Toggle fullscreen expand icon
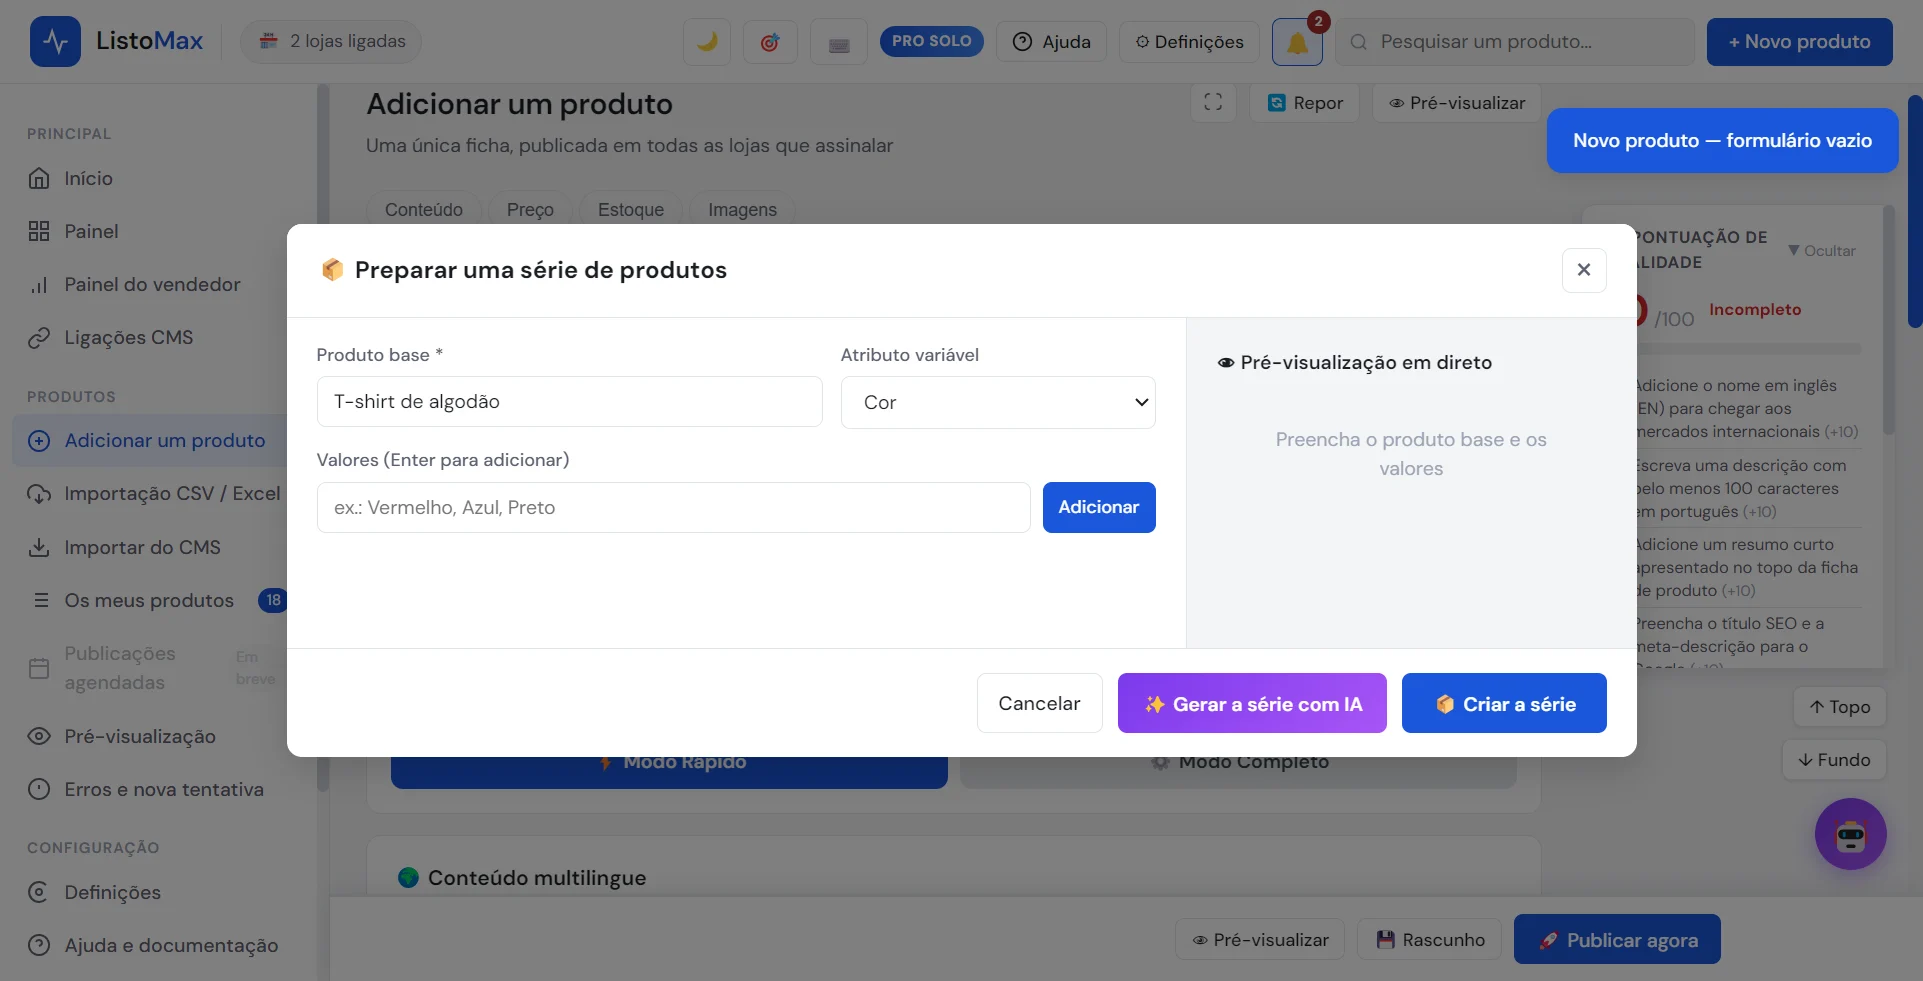 point(1213,103)
